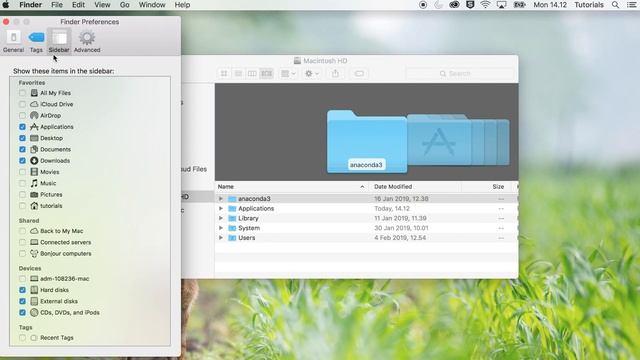Click the Hard disks drive icon
Image resolution: width=640 pixels, height=360 pixels.
(34, 290)
